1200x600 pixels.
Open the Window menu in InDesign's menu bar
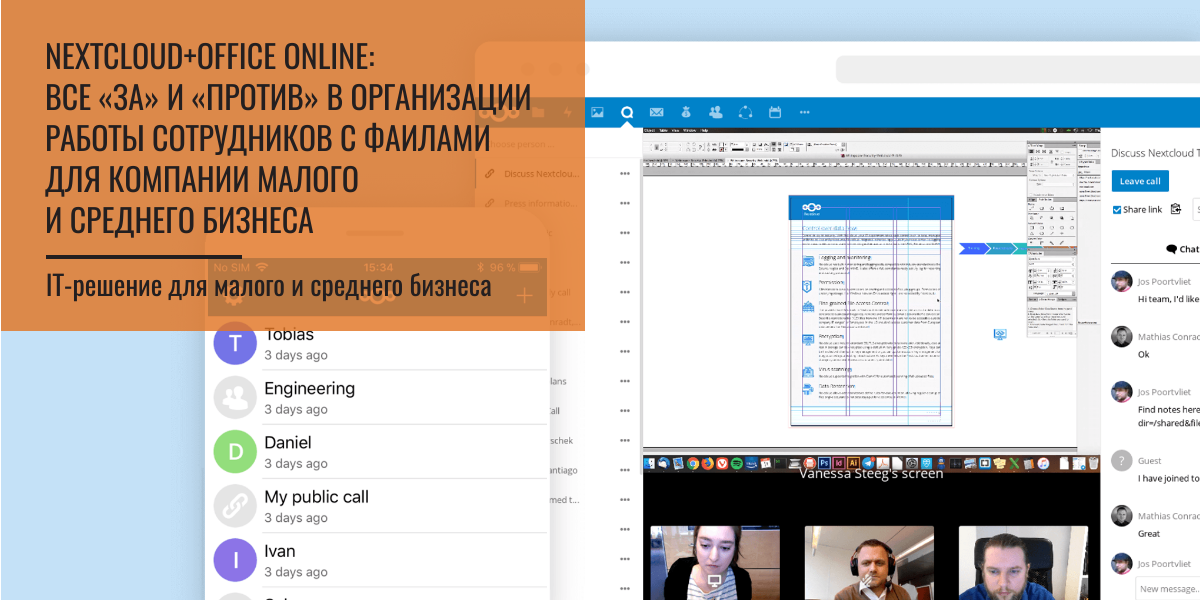click(x=689, y=131)
